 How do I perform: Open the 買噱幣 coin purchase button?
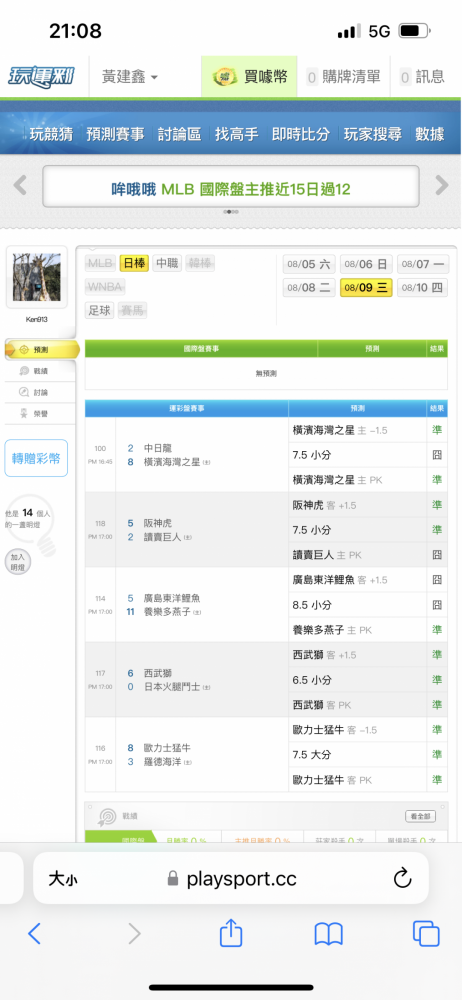tap(250, 77)
